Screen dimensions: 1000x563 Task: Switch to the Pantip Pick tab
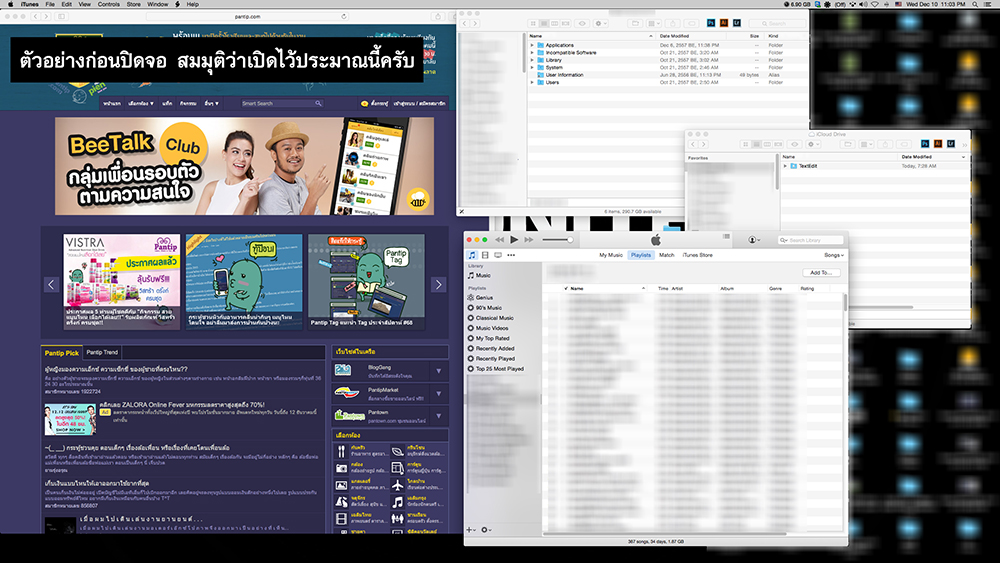point(62,353)
